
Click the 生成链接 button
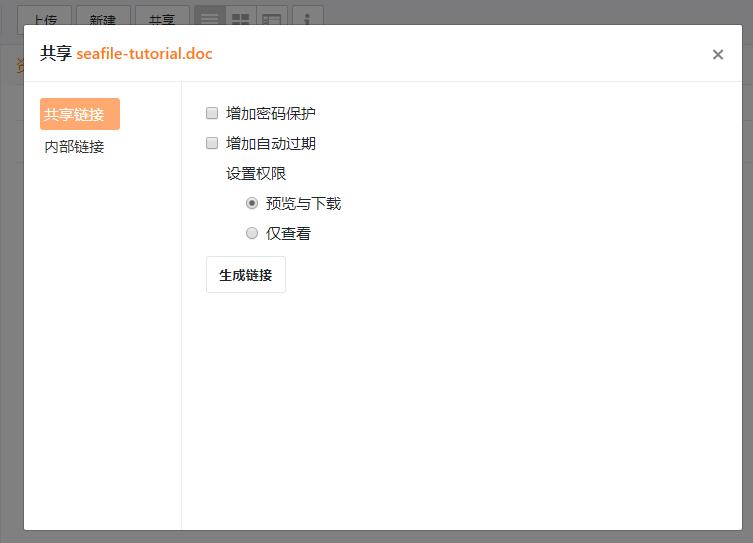(246, 275)
